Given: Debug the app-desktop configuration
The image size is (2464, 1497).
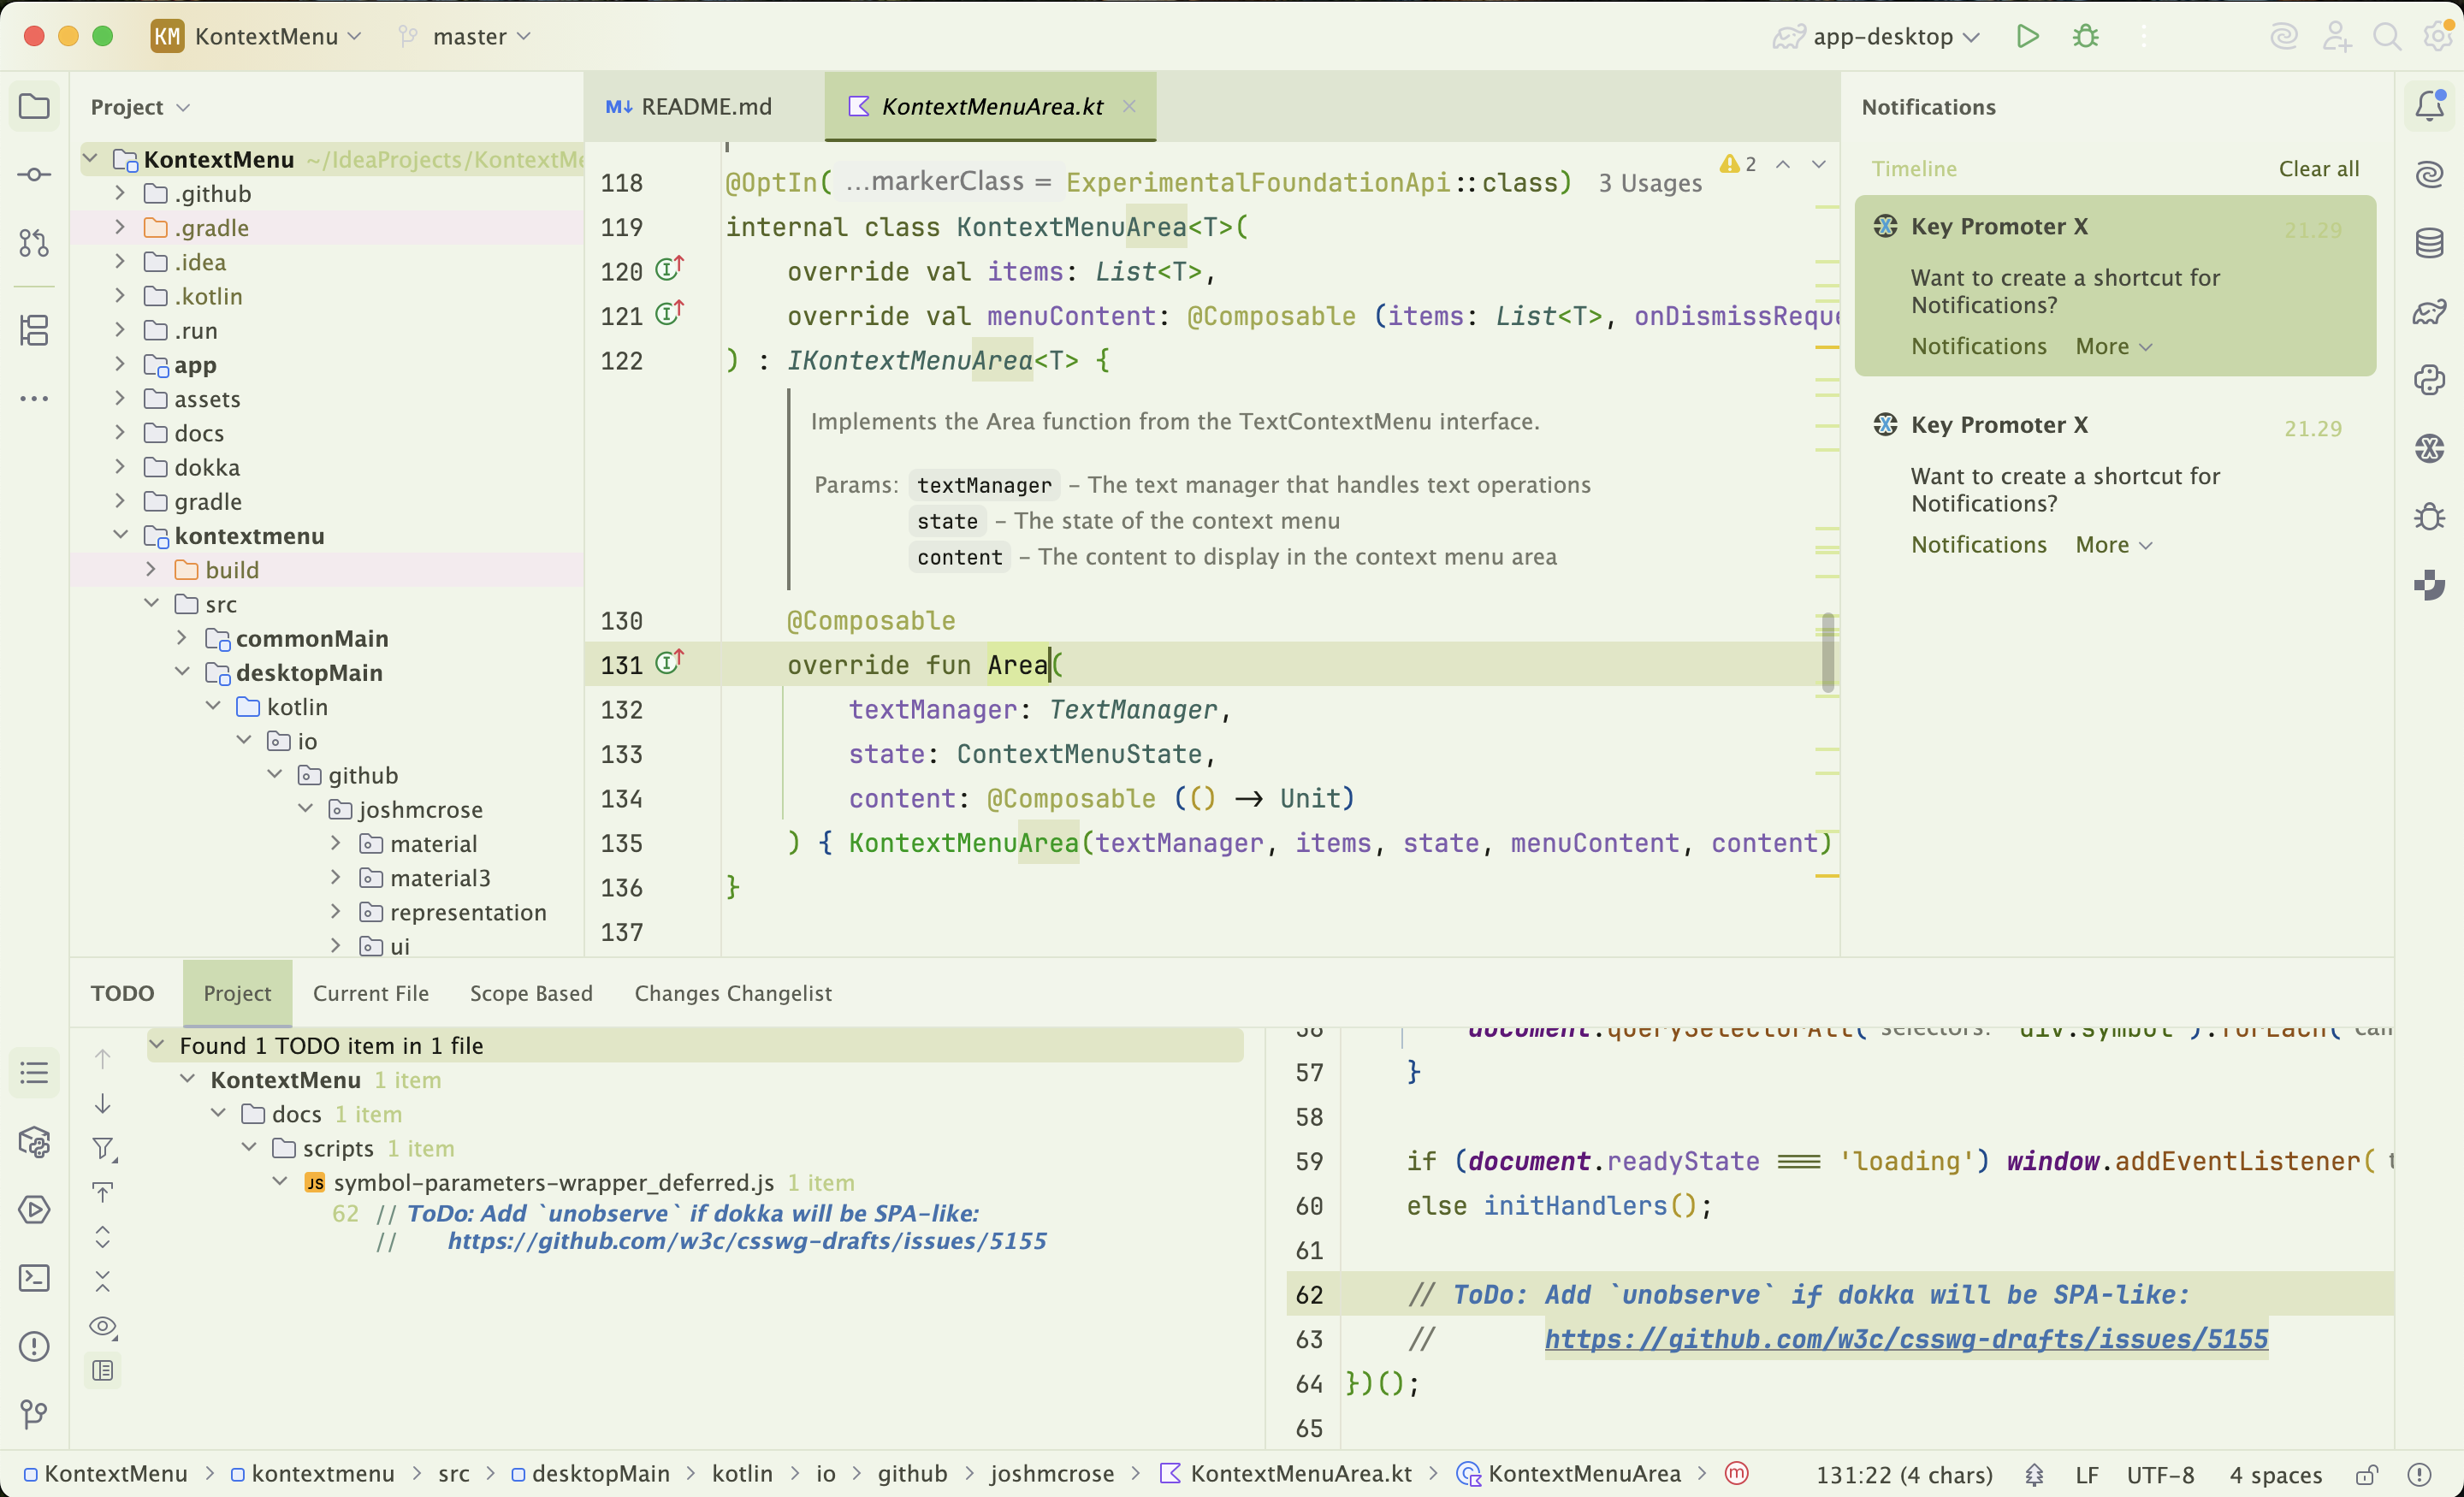Looking at the screenshot, I should point(2085,37).
